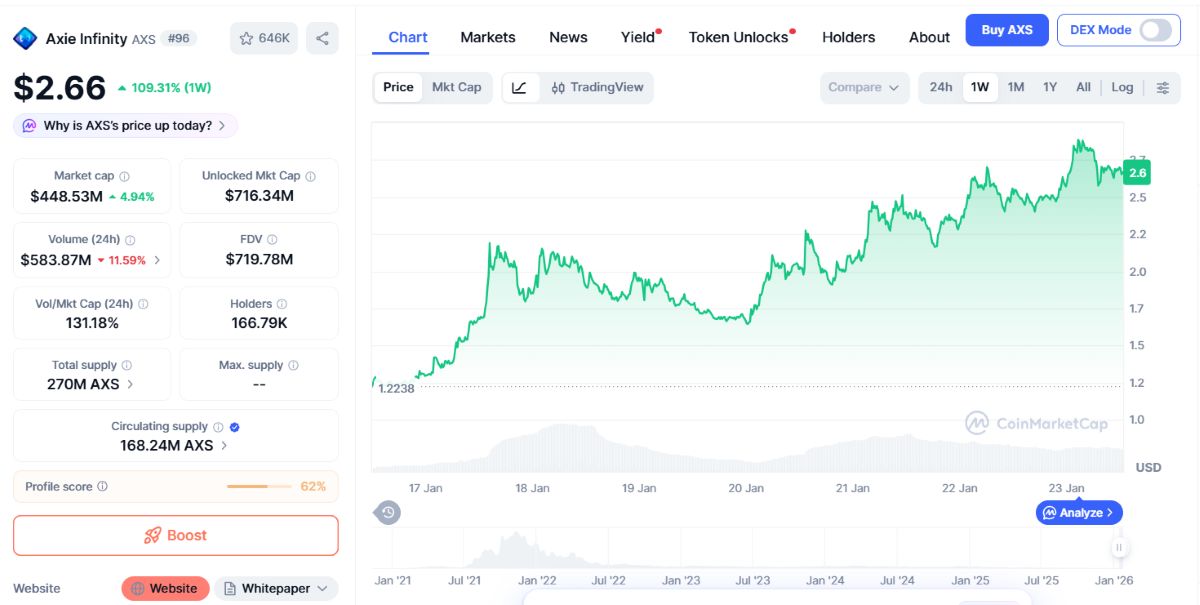Click Circulating supply info icon
Image resolution: width=1200 pixels, height=605 pixels.
[218, 427]
